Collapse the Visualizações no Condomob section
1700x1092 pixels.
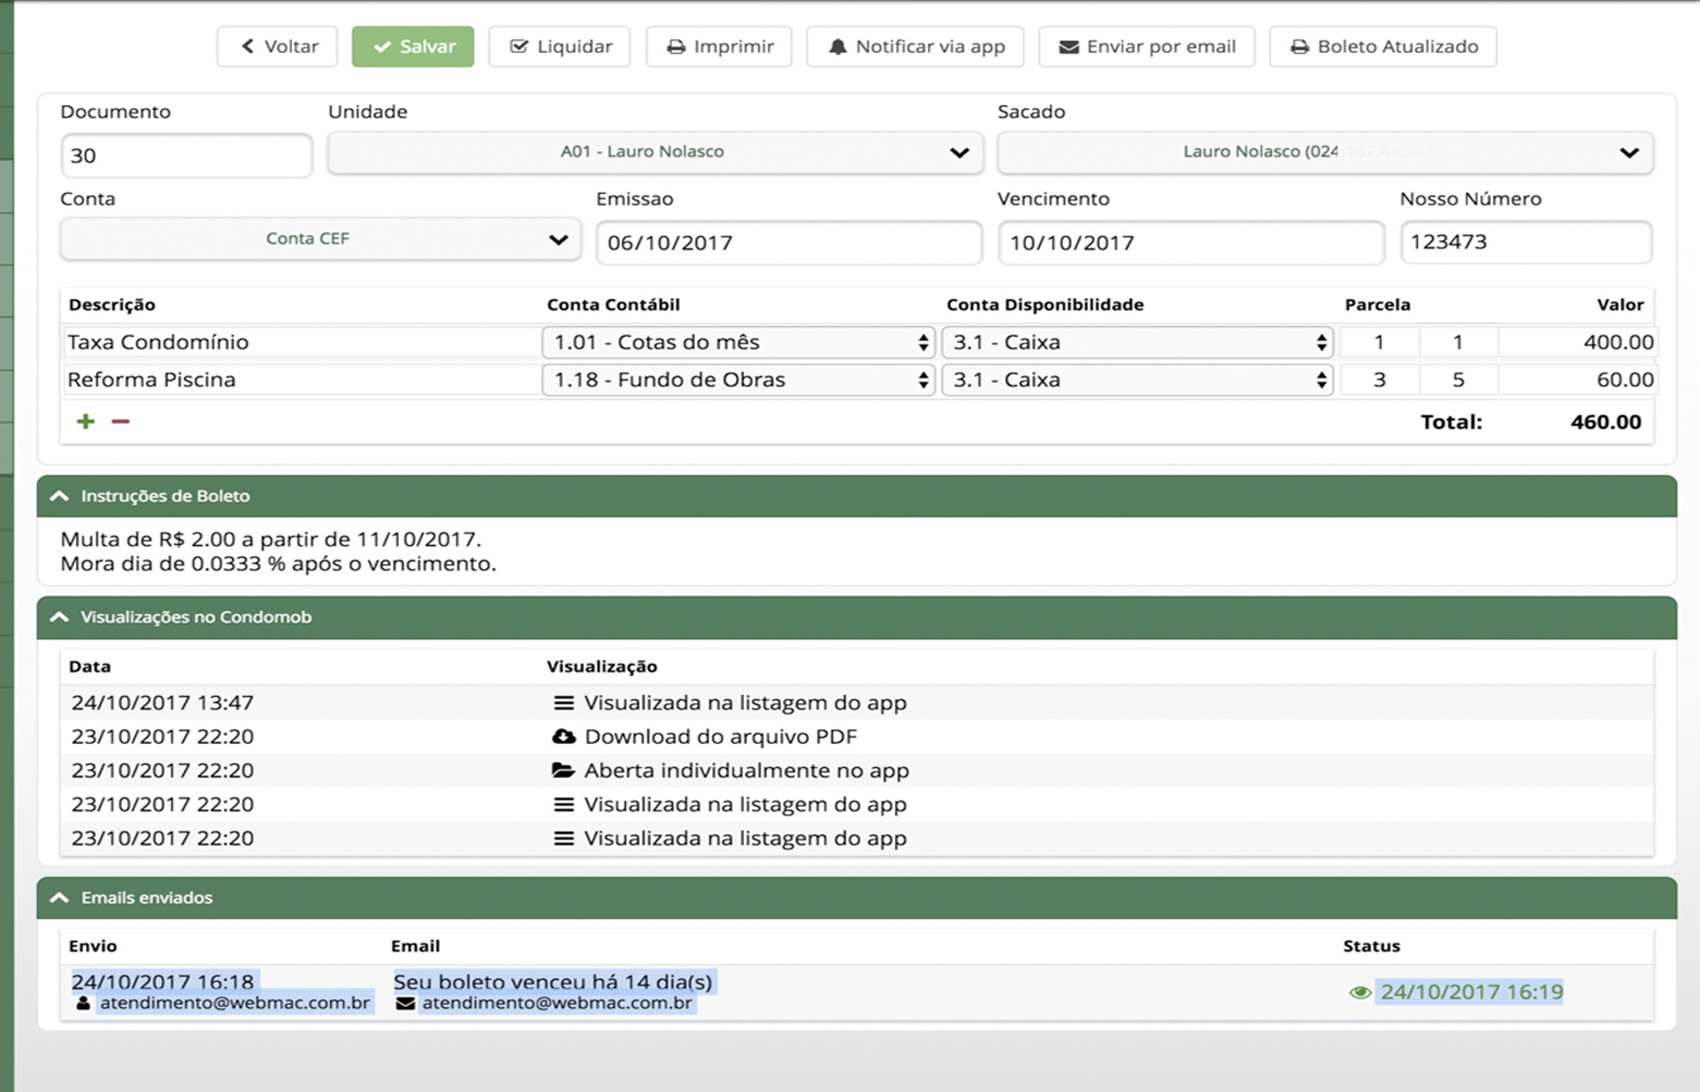point(60,617)
